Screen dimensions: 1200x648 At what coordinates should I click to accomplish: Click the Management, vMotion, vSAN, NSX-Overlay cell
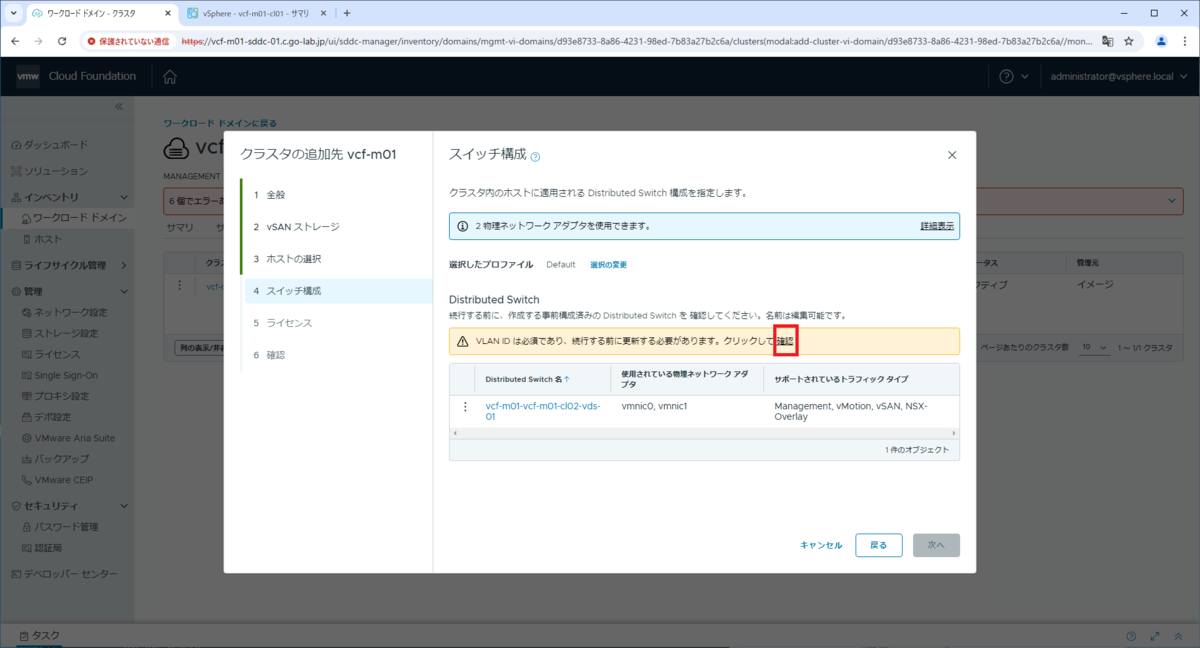[x=851, y=411]
